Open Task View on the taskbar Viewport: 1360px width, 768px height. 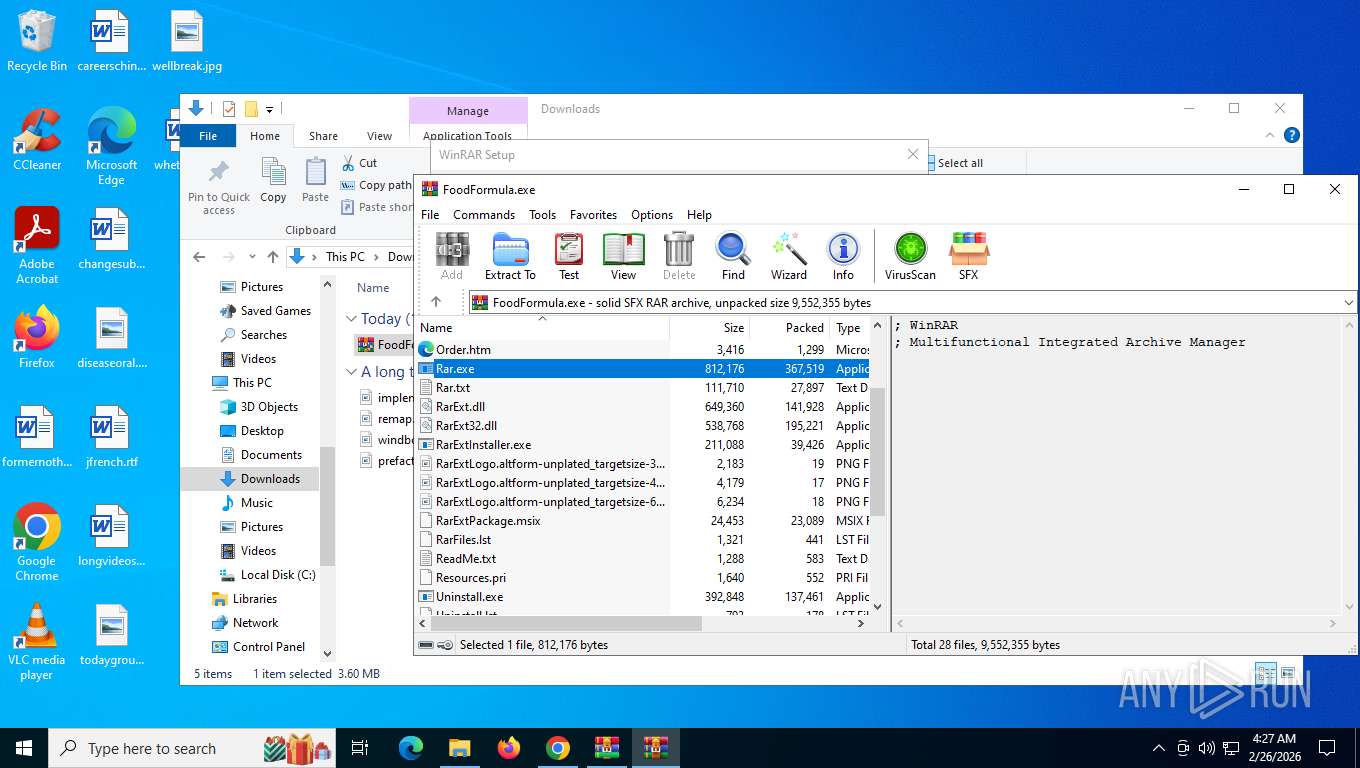tap(360, 748)
